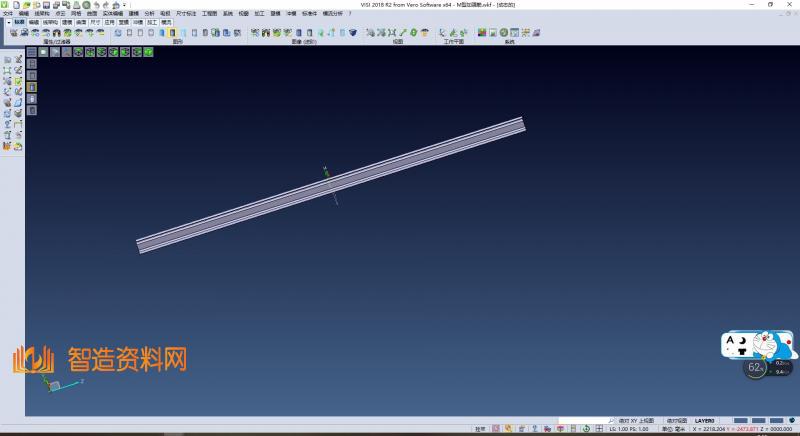Click the new file icon in title bar
The height and width of the screenshot is (436, 800).
(x=15, y=5)
